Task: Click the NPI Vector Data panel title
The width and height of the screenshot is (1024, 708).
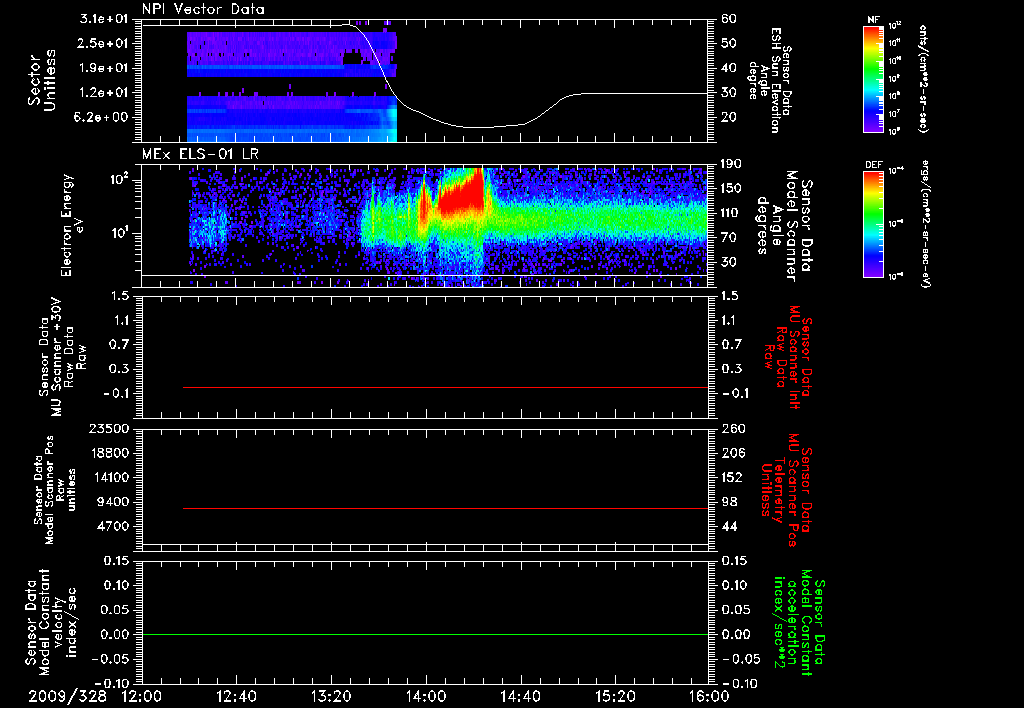Action: 203,9
